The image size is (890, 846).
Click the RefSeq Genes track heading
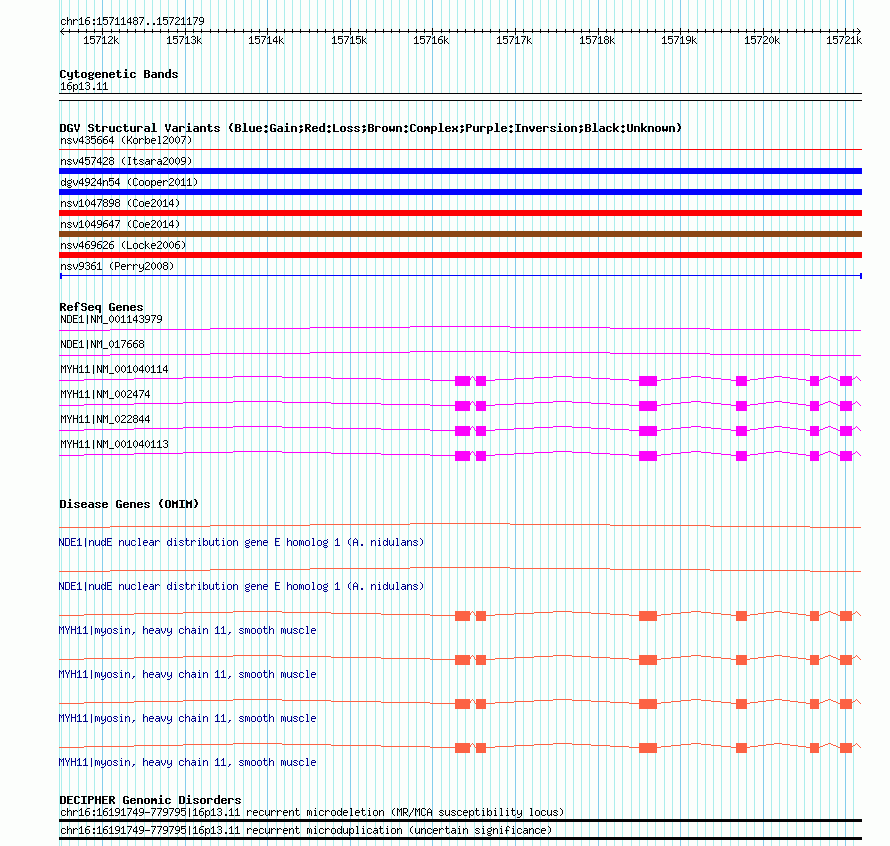pyautogui.click(x=101, y=307)
